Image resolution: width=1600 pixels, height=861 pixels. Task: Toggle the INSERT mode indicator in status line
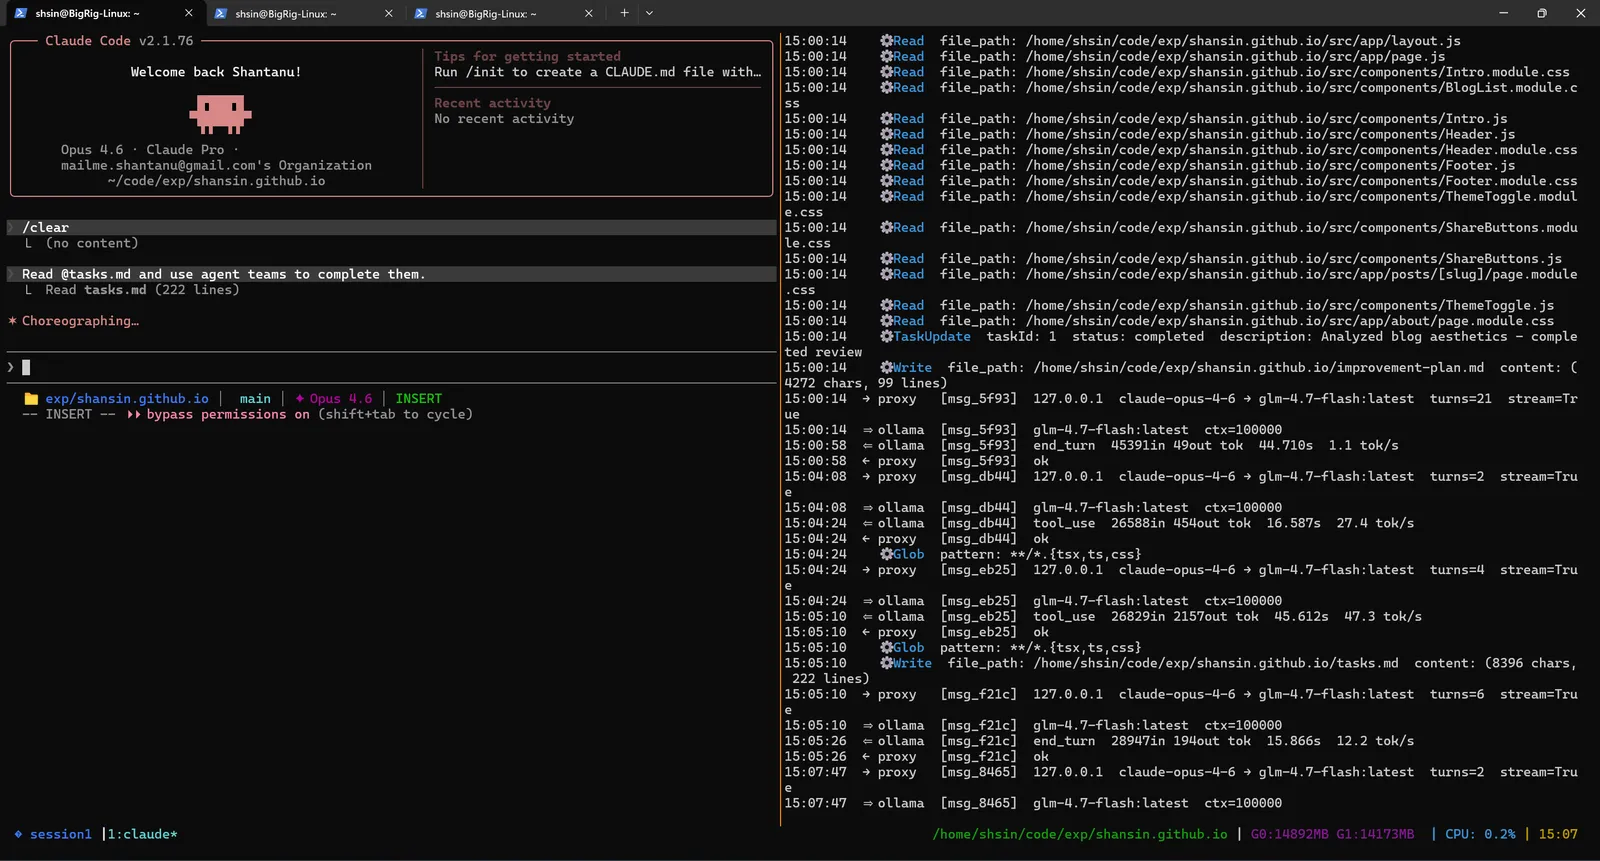(418, 398)
